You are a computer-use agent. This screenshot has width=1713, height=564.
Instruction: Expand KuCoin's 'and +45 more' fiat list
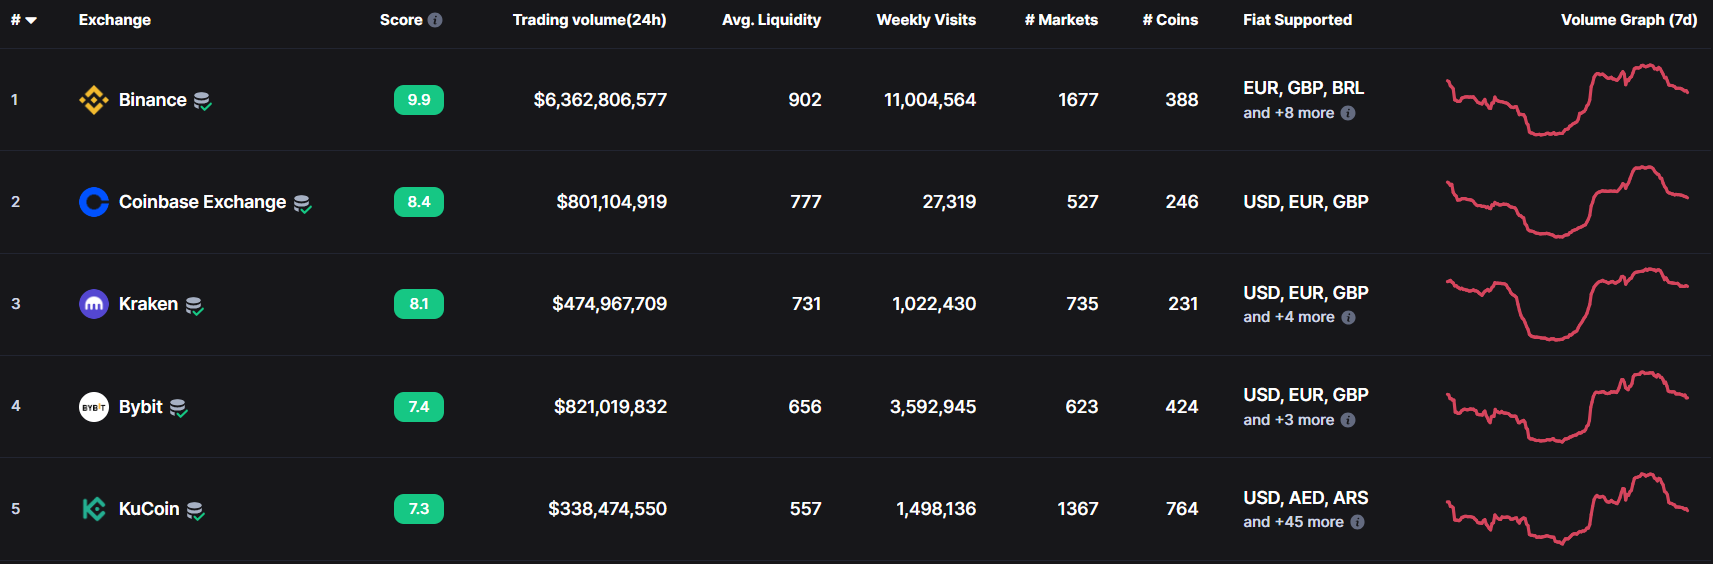pos(1294,522)
